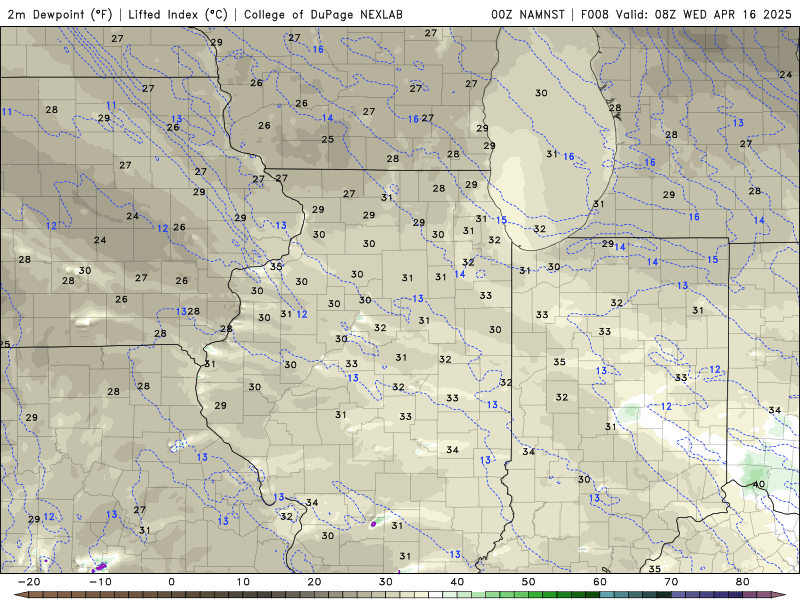
Task: Click the "Valid: 08Z WED APR 16 2025" text
Action: click(x=704, y=14)
